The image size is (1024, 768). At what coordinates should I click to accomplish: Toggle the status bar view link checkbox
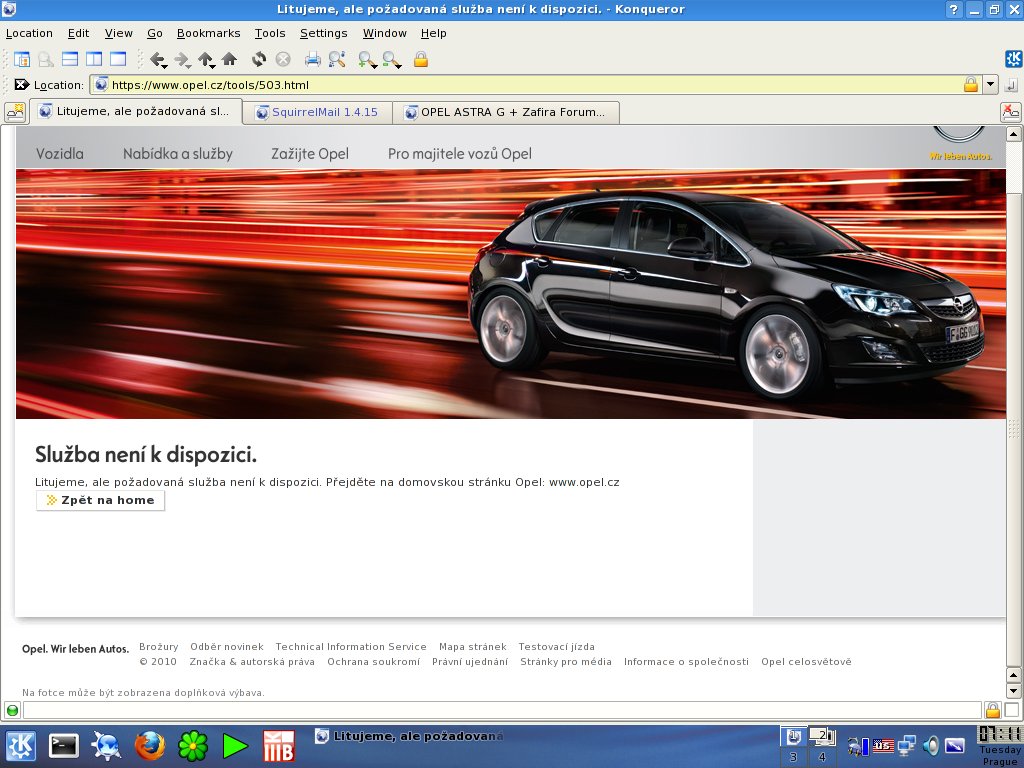coord(1011,710)
